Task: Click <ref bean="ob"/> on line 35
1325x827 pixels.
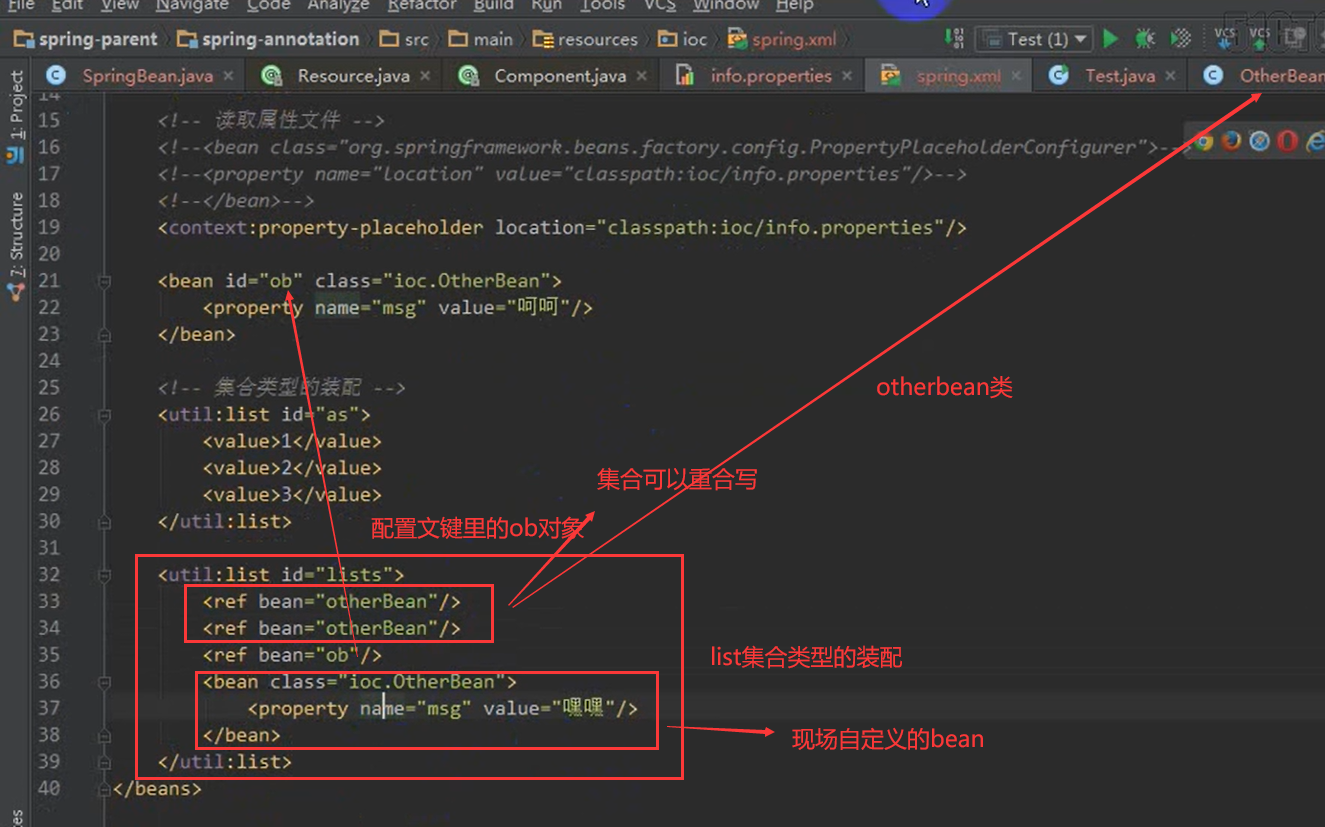Action: [x=292, y=655]
